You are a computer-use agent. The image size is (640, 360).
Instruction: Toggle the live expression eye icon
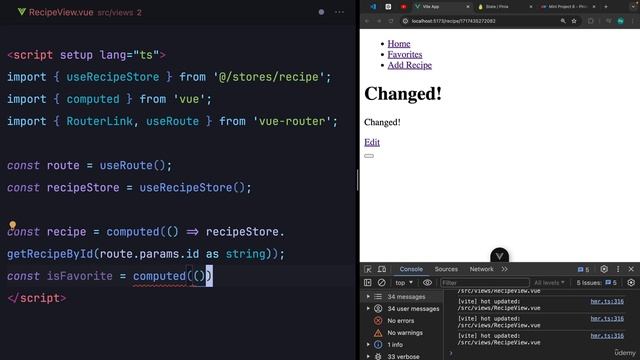pyautogui.click(x=427, y=282)
